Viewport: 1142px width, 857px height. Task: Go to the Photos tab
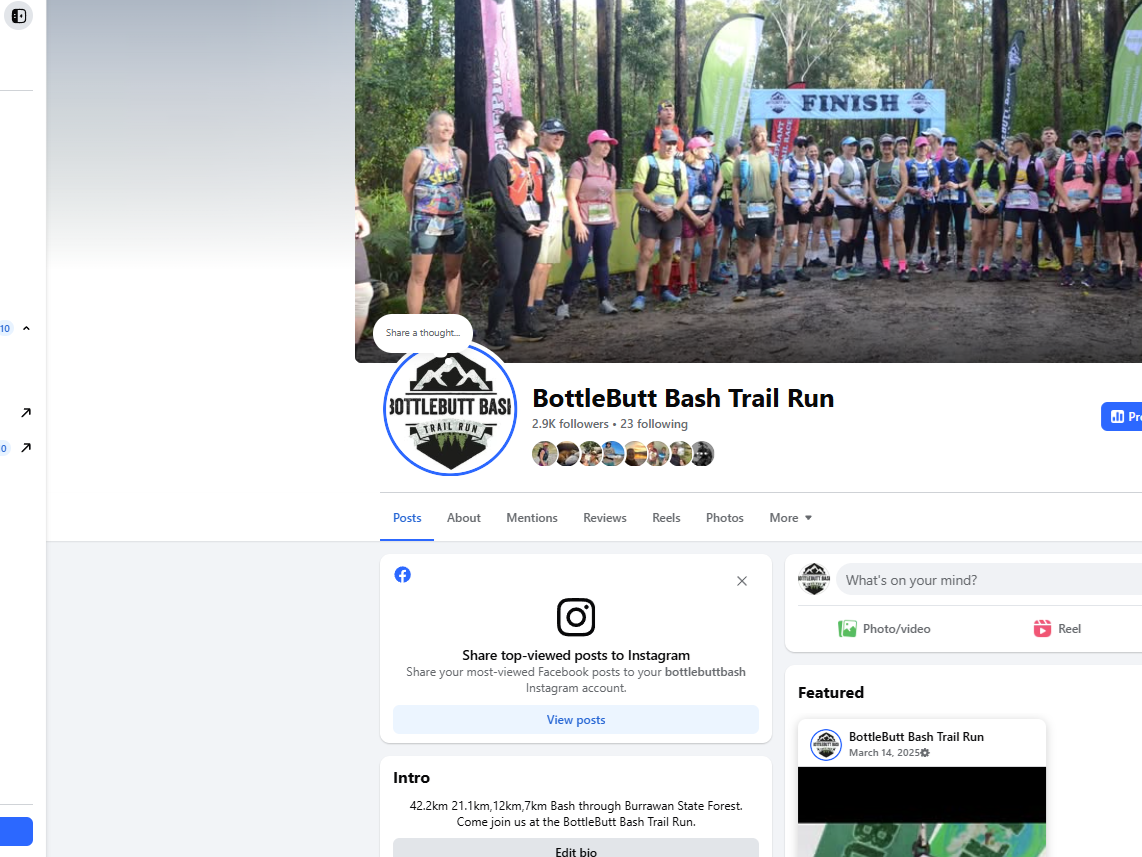click(x=725, y=518)
